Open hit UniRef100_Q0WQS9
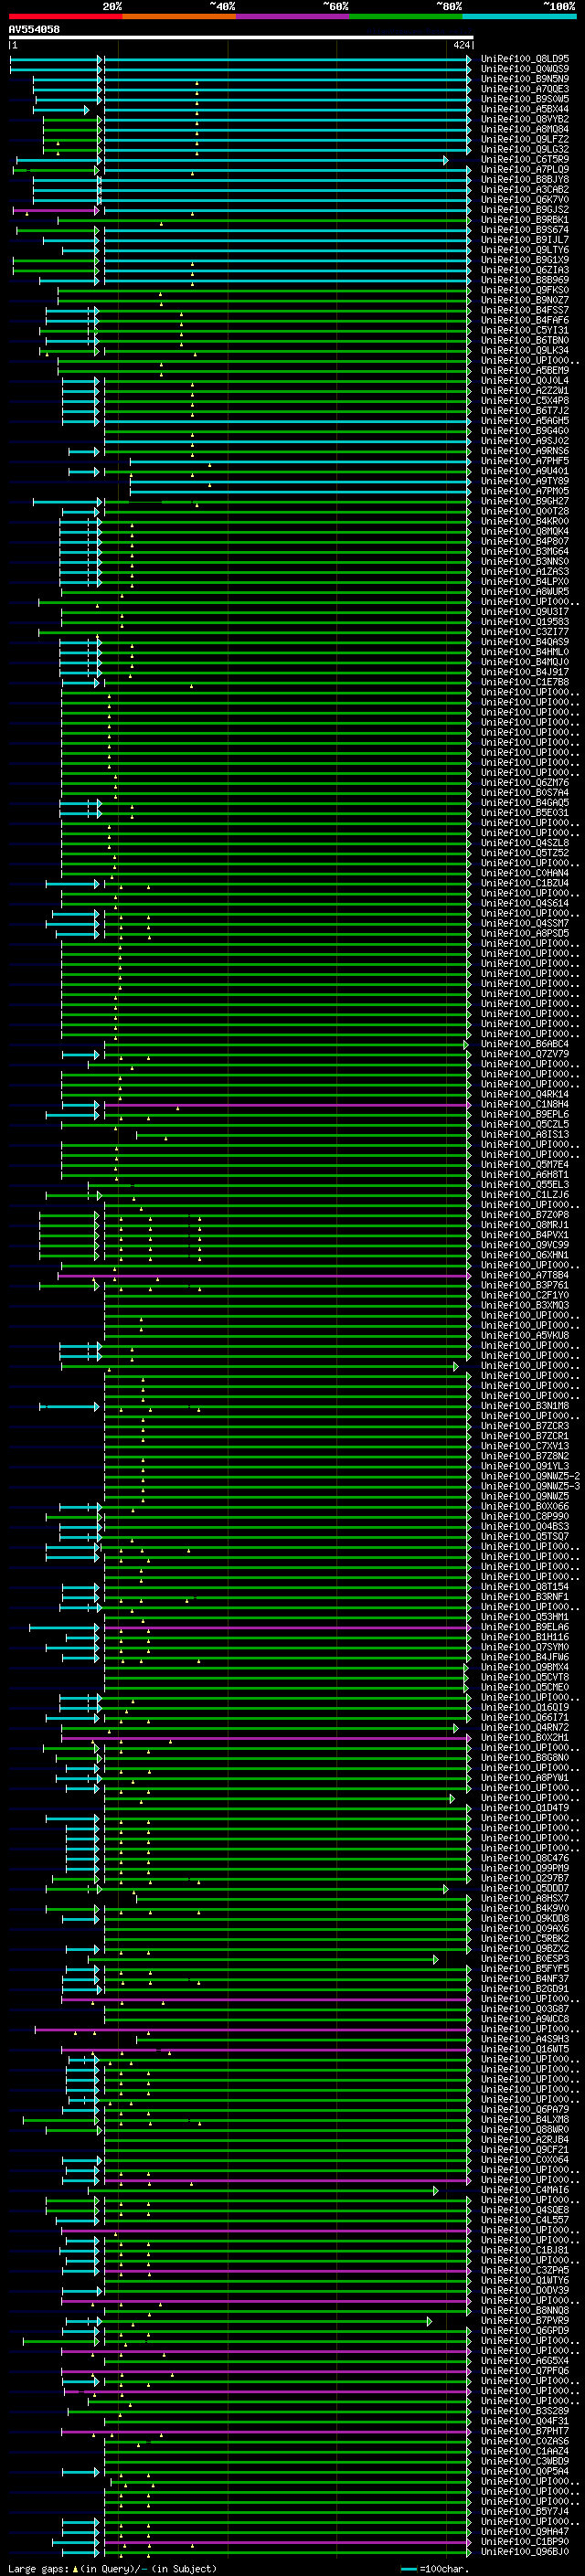The height and width of the screenshot is (2576, 585). pyautogui.click(x=524, y=69)
